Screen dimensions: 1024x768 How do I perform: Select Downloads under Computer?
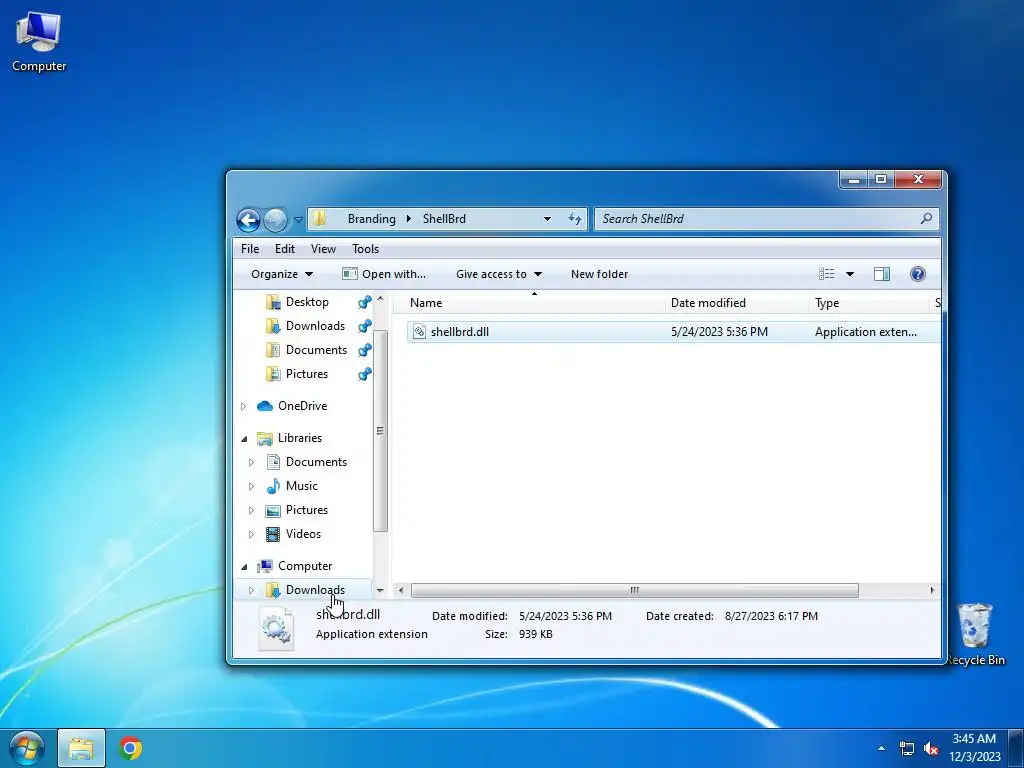[x=315, y=590]
